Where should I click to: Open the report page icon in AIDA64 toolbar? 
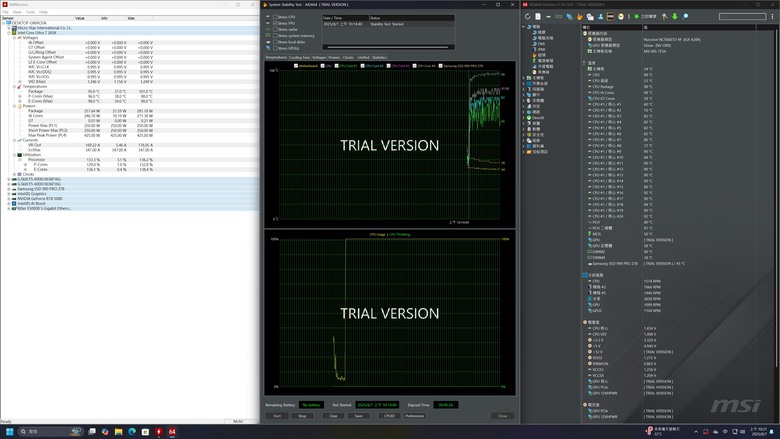538,16
